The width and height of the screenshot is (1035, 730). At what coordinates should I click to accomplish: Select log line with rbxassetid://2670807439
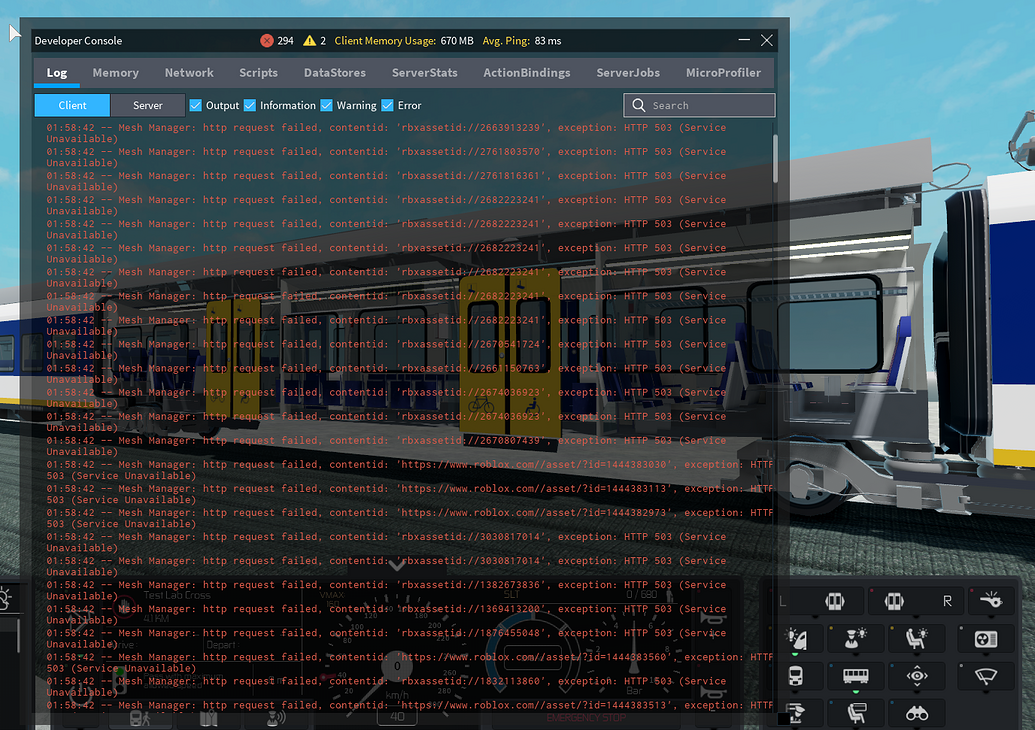(x=386, y=446)
